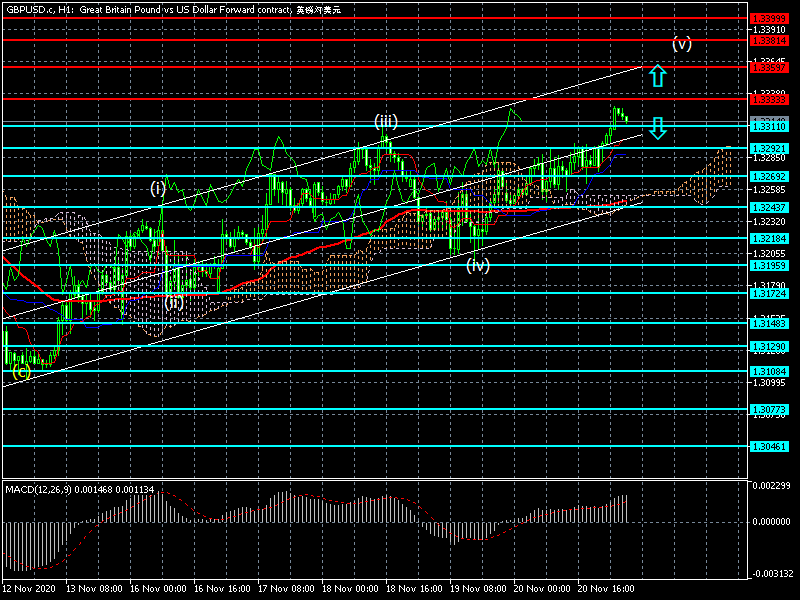Viewport: 800px width, 600px height.
Task: Click the cyan 1.31959 price tag
Action: pyautogui.click(x=769, y=265)
